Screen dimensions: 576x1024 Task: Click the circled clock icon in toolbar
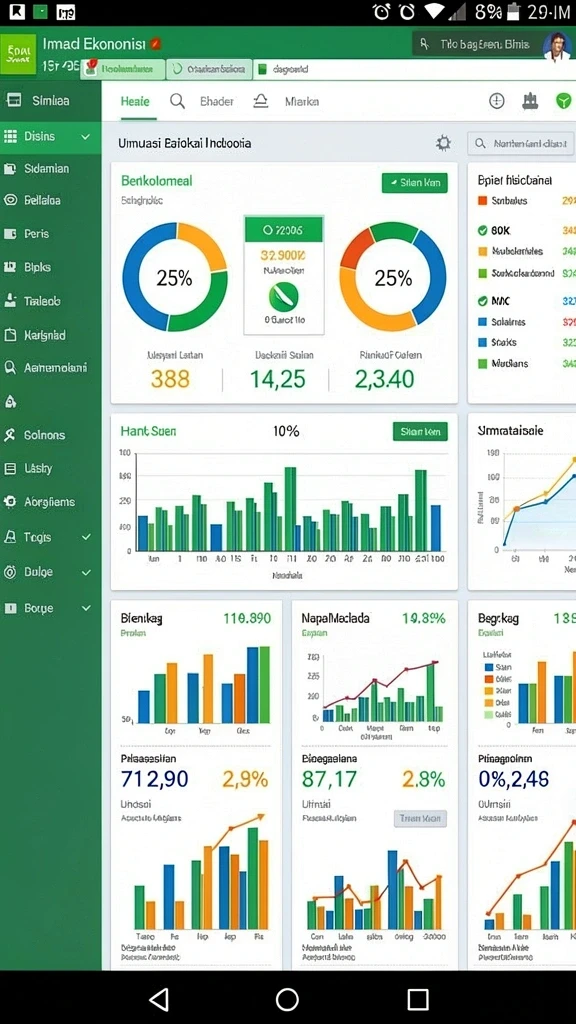pyautogui.click(x=497, y=101)
